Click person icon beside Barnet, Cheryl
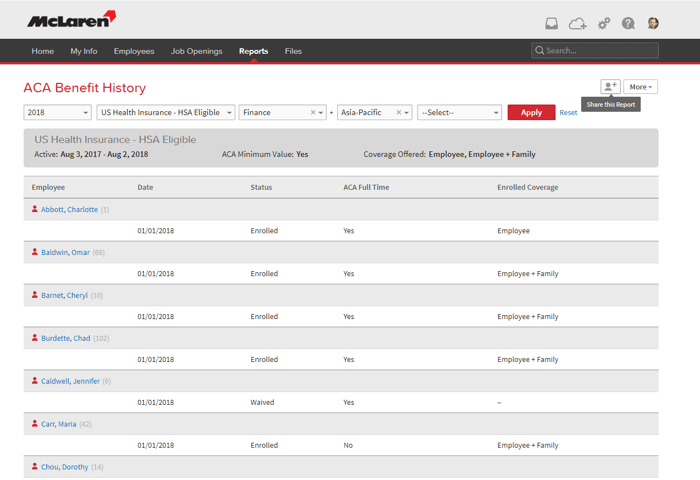This screenshot has width=700, height=480. pos(34,295)
